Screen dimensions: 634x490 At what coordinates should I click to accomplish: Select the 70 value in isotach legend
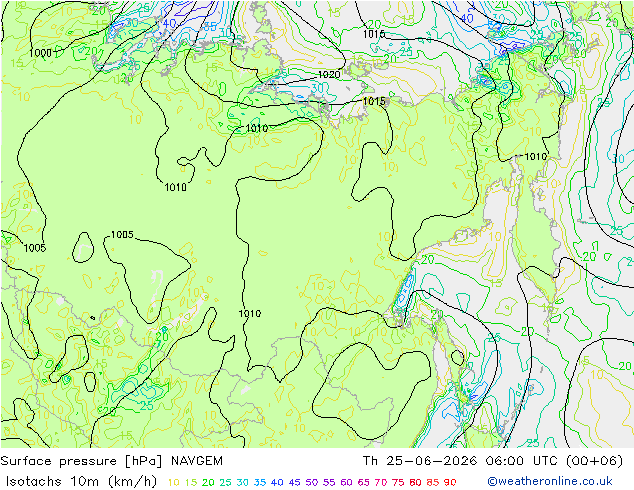pyautogui.click(x=381, y=482)
